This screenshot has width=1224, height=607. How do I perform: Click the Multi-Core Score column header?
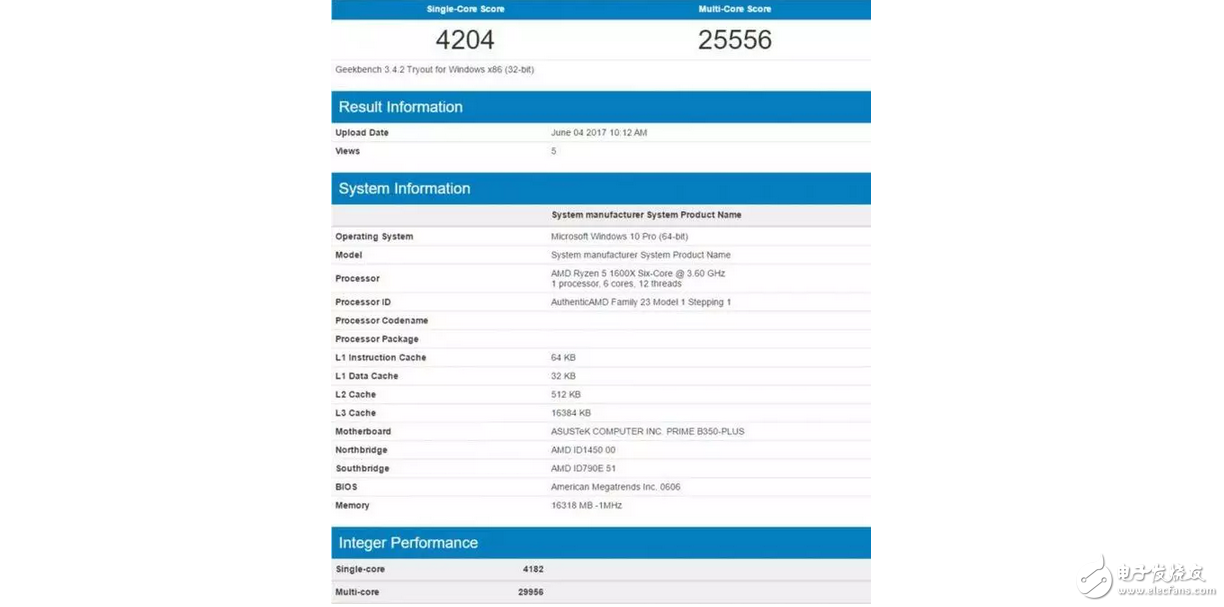(734, 9)
